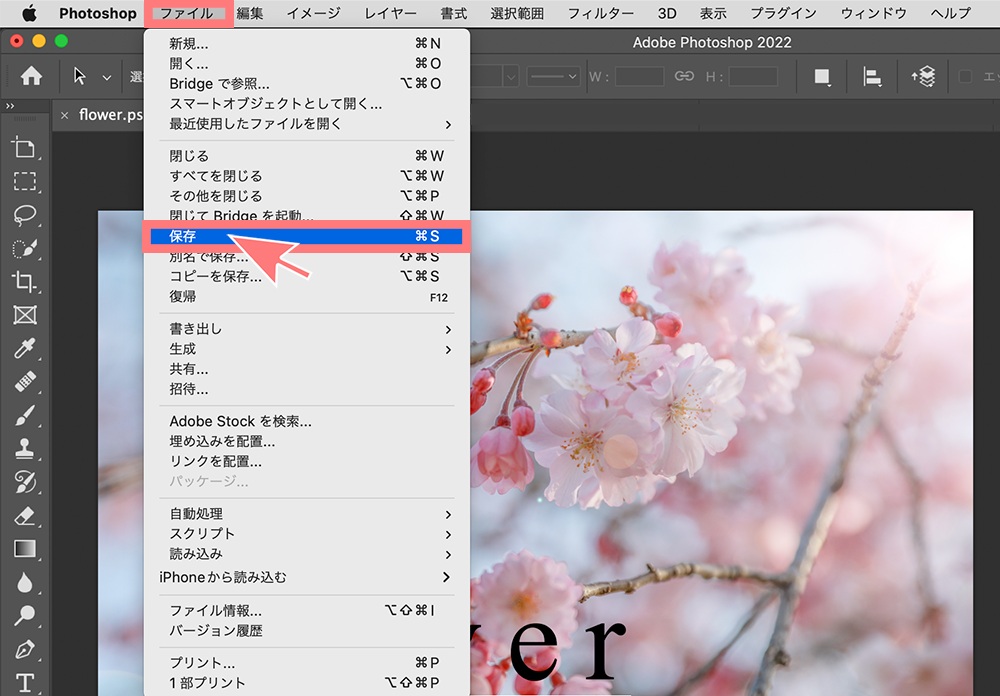Select the Gradient tool

(x=24, y=549)
